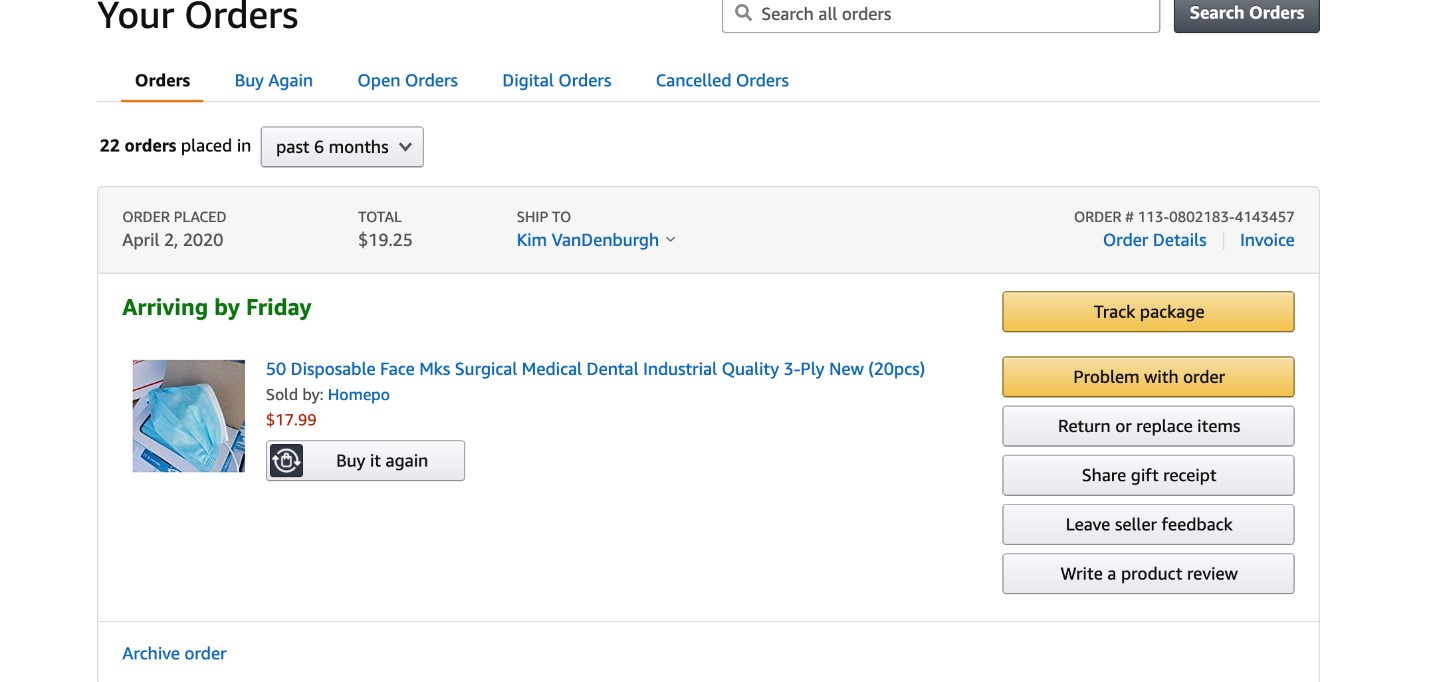
Task: Click Write a product review
Action: tap(1148, 574)
